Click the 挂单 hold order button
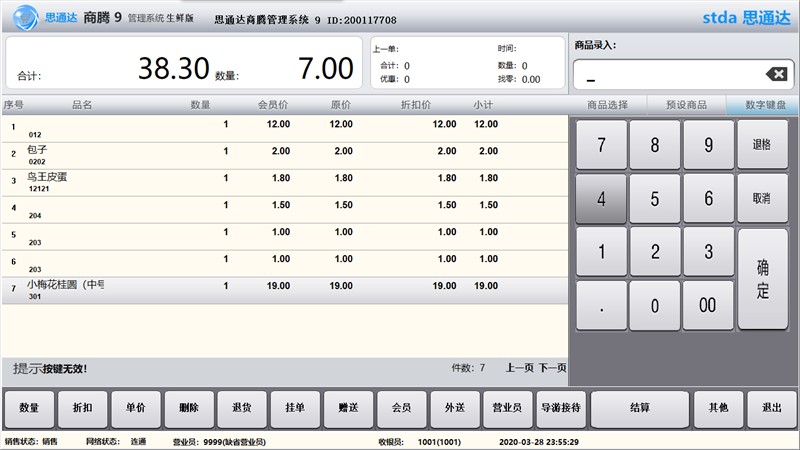Image resolution: width=800 pixels, height=450 pixels. click(x=295, y=408)
